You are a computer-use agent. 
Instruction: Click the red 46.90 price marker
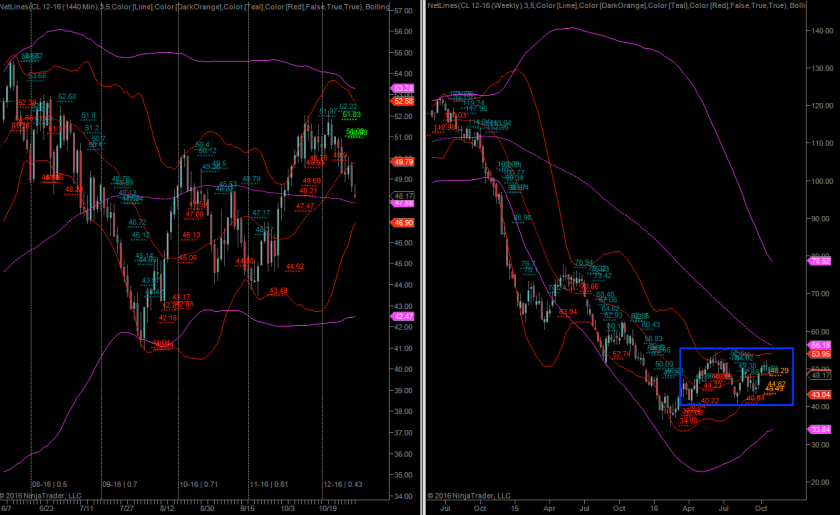coord(404,223)
